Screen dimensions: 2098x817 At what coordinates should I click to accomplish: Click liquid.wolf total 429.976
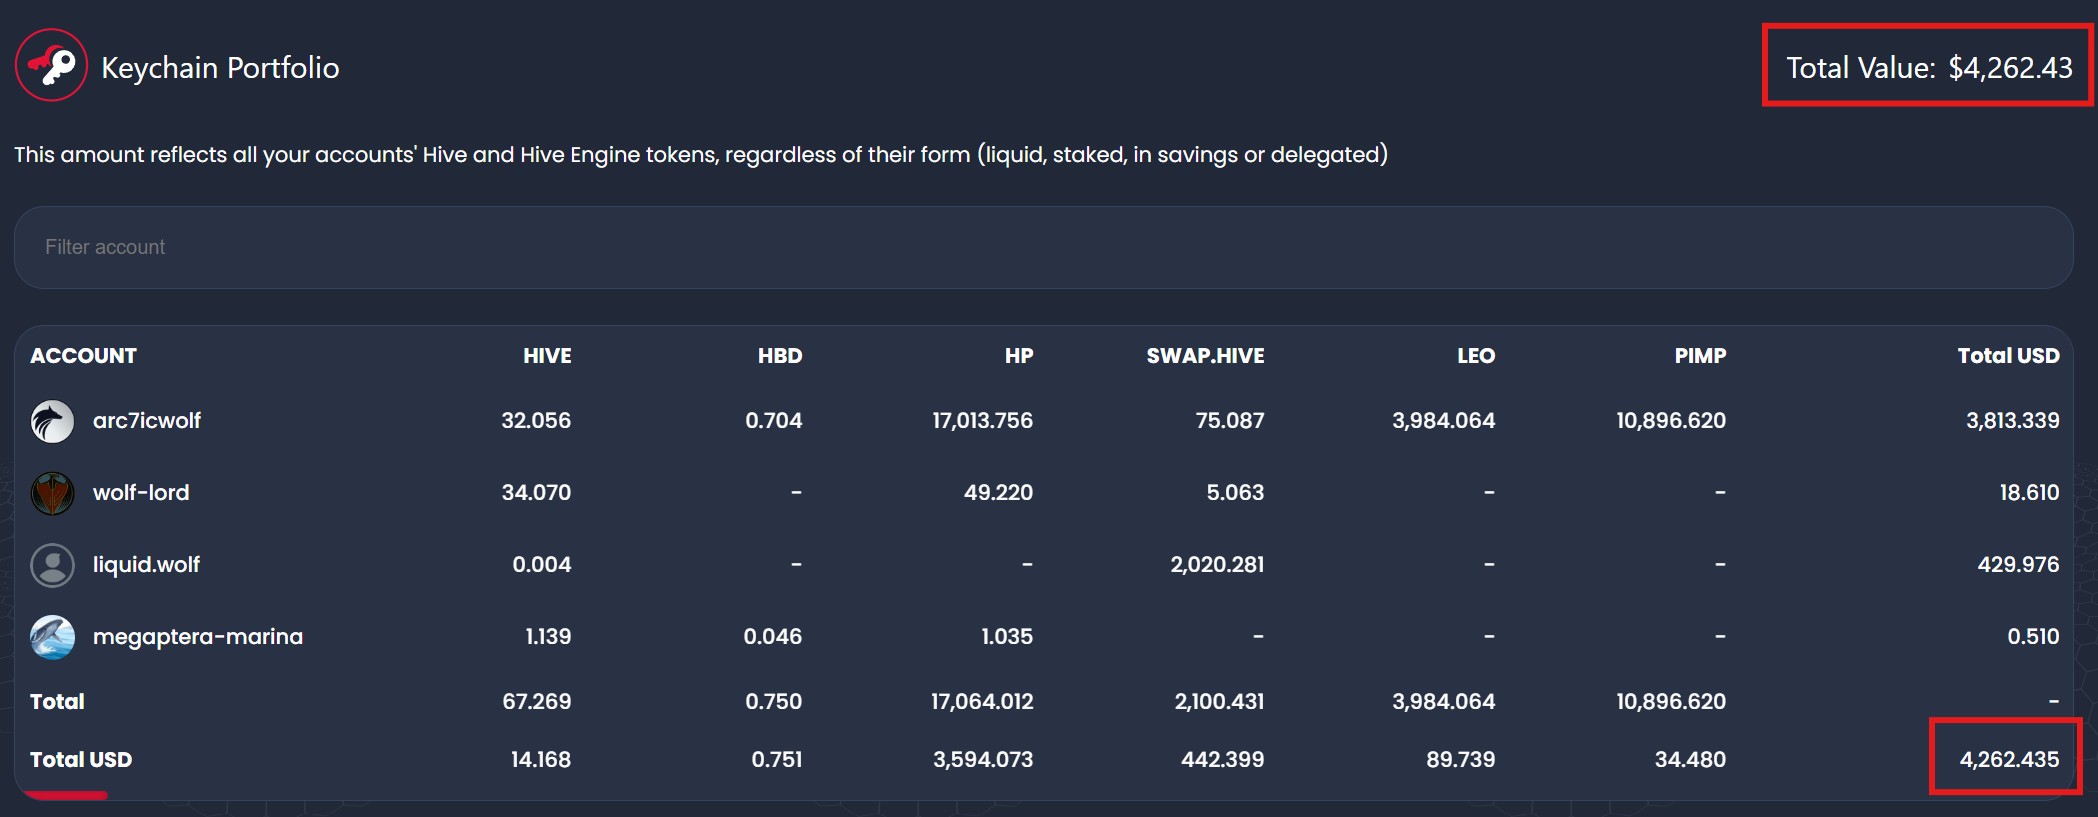point(2018,565)
